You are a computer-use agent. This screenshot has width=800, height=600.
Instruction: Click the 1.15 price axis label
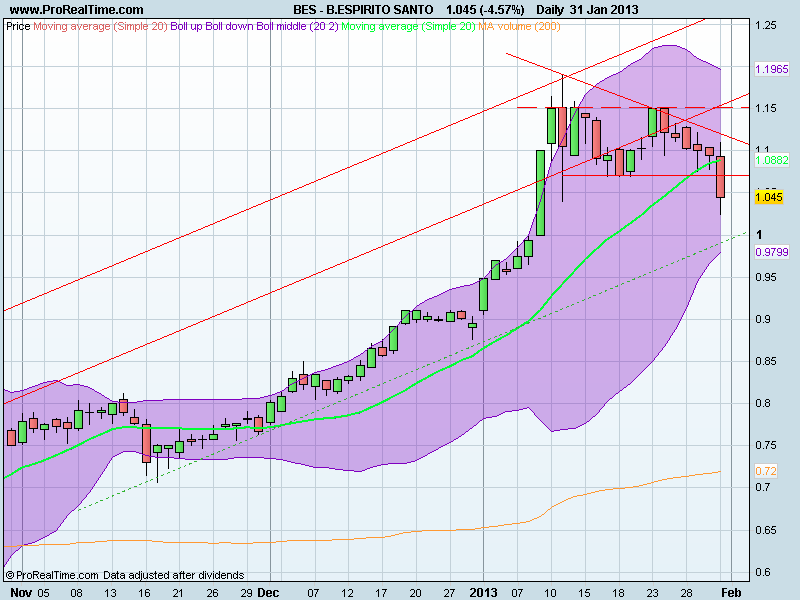click(766, 108)
